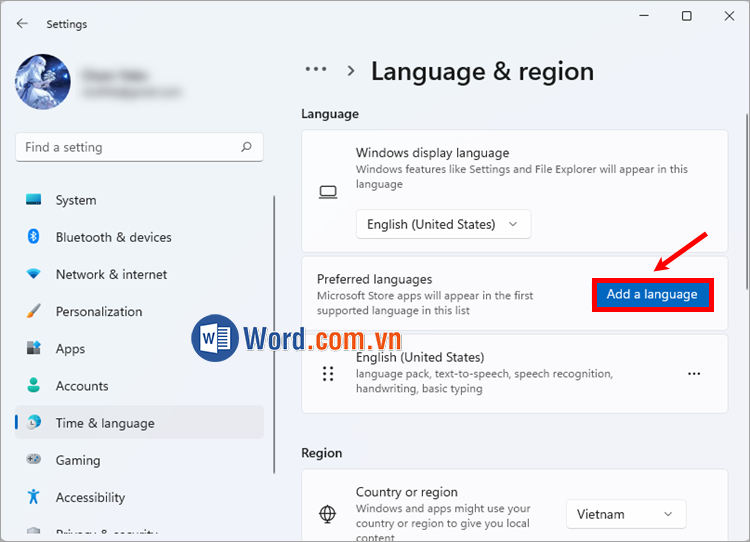Click the Country or region globe icon
Screen dimensions: 750x542
coord(328,514)
